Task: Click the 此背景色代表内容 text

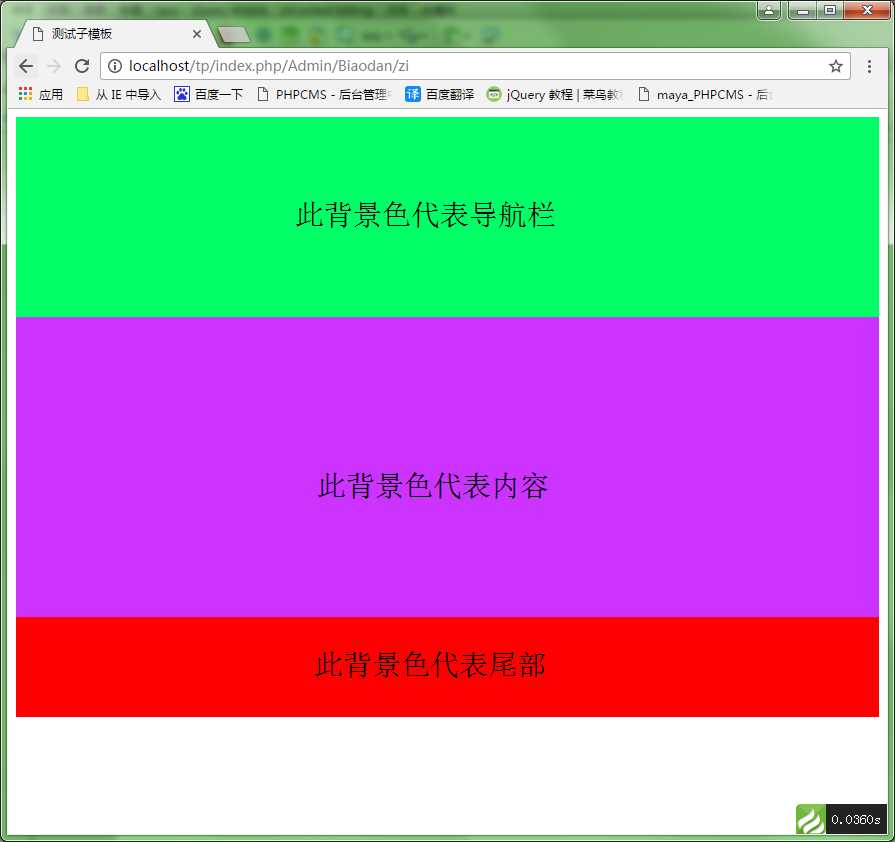Action: click(x=433, y=486)
